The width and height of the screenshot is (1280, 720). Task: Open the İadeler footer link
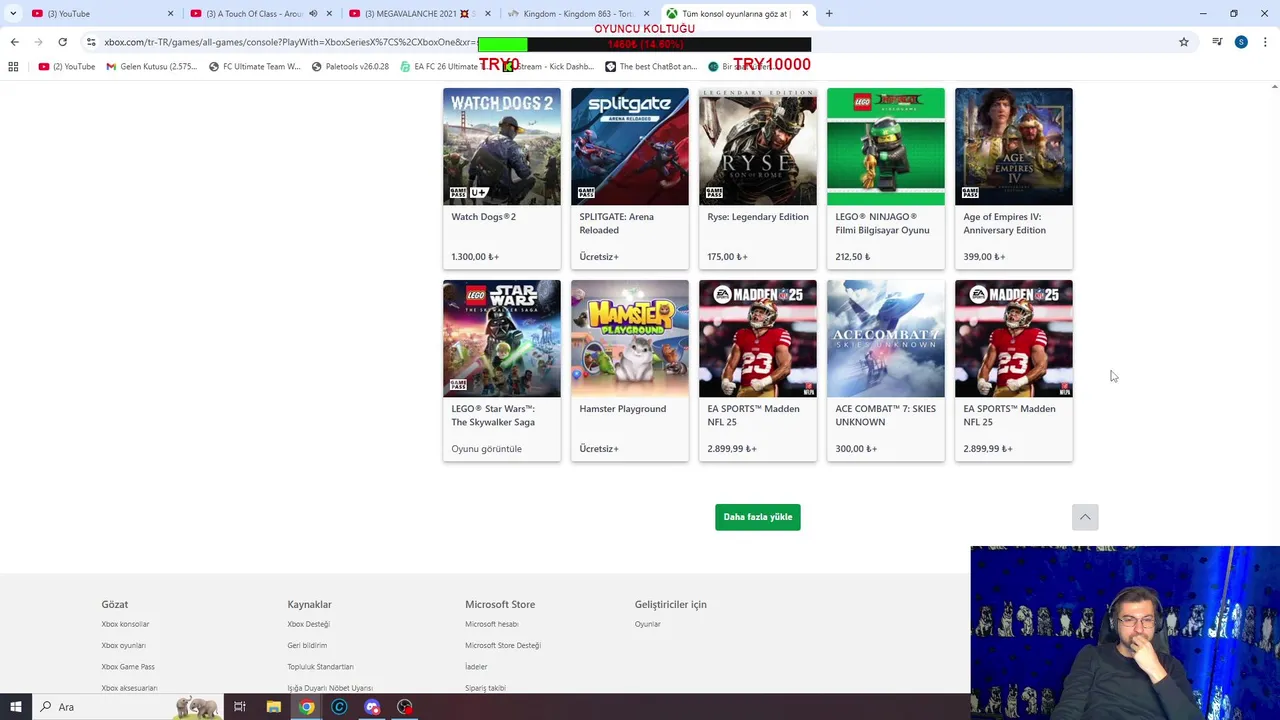point(476,667)
